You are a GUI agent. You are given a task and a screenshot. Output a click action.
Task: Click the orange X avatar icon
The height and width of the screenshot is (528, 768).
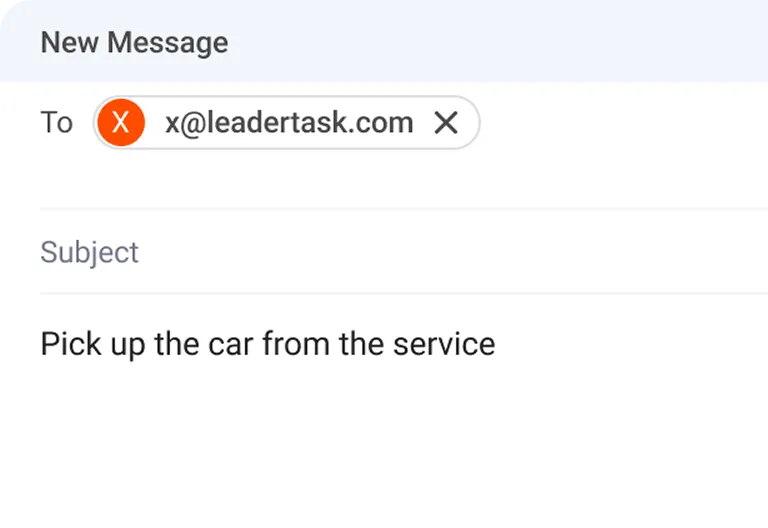click(x=120, y=123)
